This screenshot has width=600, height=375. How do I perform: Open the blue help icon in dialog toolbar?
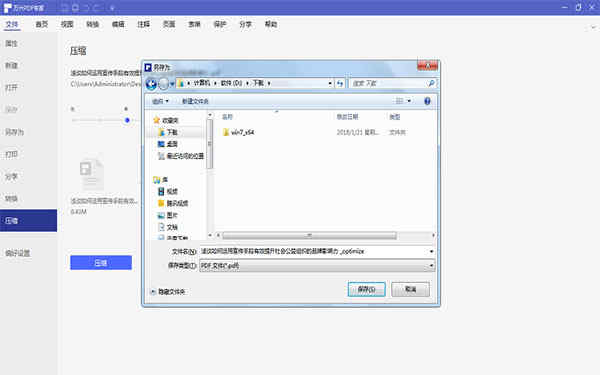click(427, 101)
